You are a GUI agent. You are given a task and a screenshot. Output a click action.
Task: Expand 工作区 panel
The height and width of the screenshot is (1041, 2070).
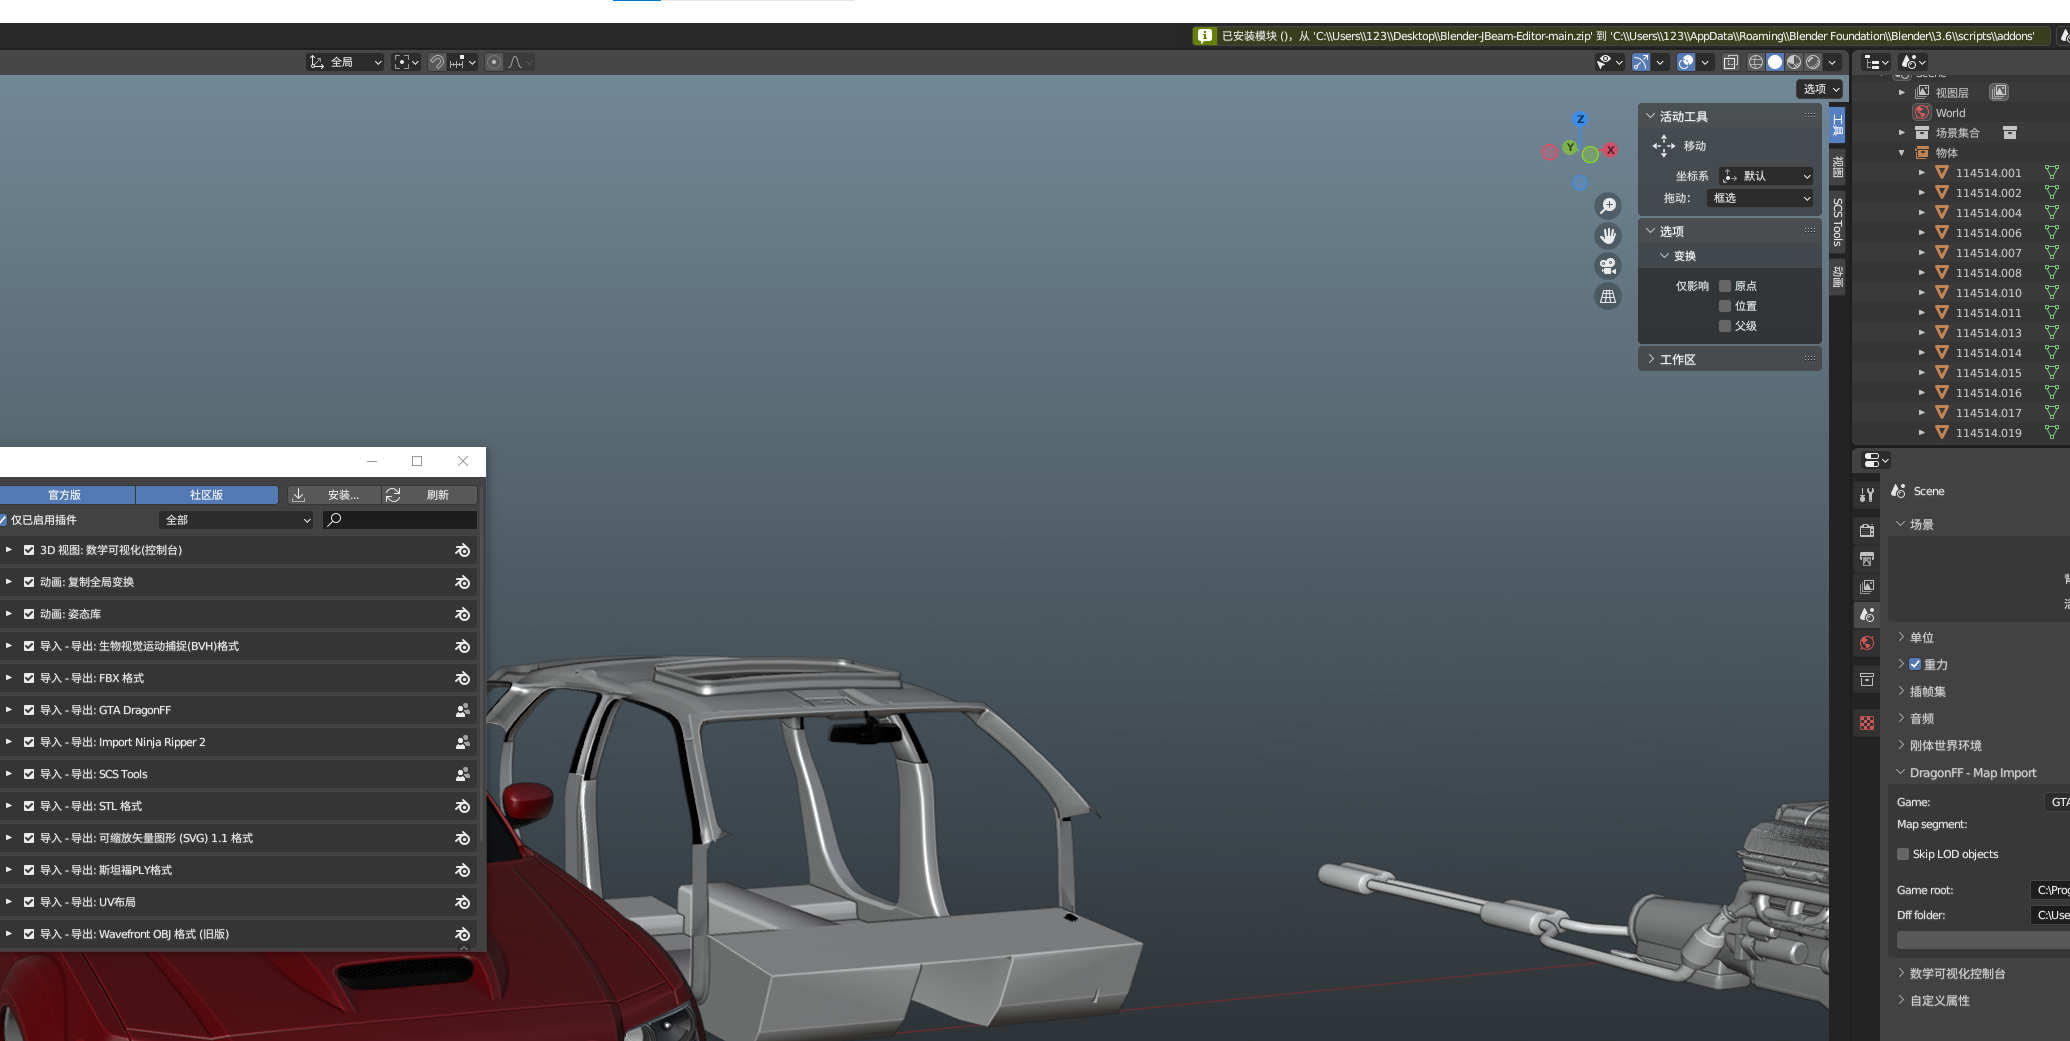click(1730, 359)
